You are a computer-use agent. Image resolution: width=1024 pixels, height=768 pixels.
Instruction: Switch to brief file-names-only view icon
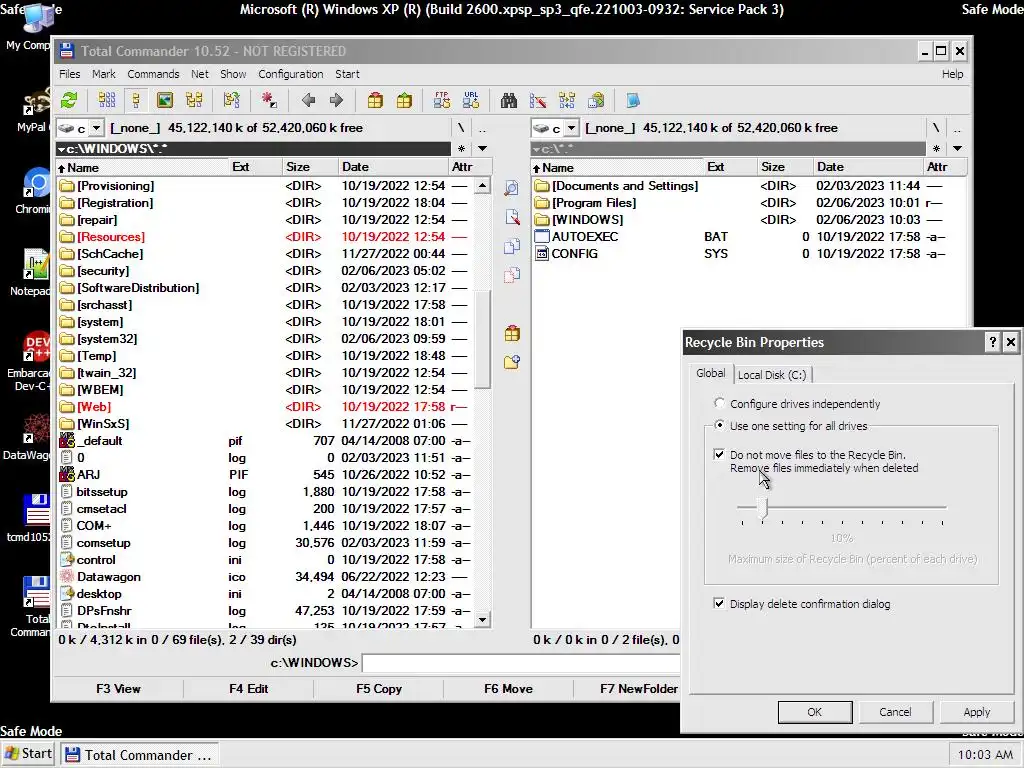[106, 101]
